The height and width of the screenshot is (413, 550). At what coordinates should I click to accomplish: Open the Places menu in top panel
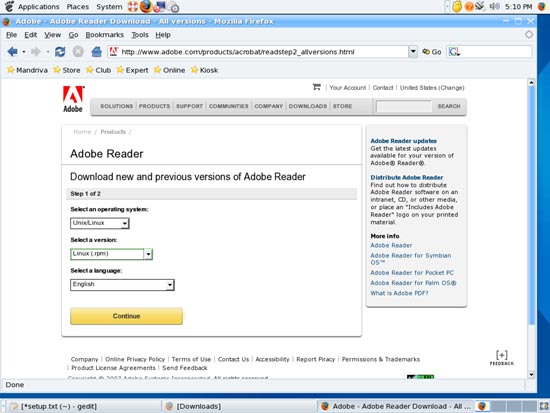(78, 7)
